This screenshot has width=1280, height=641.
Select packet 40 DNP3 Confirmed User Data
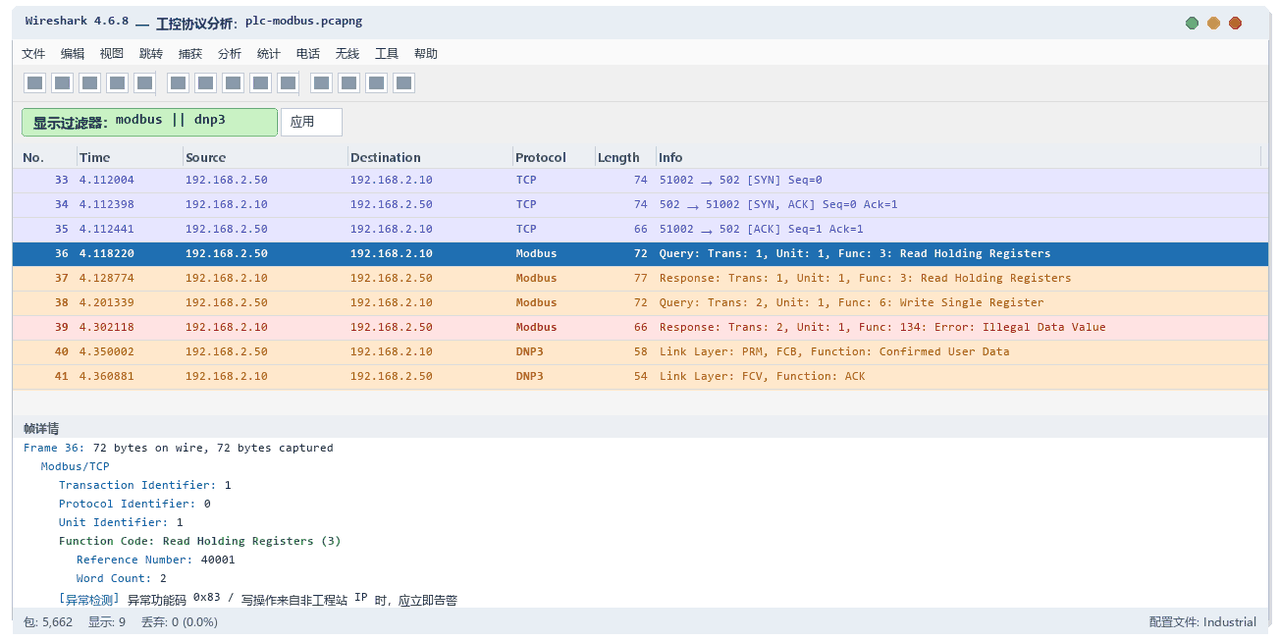[640, 351]
